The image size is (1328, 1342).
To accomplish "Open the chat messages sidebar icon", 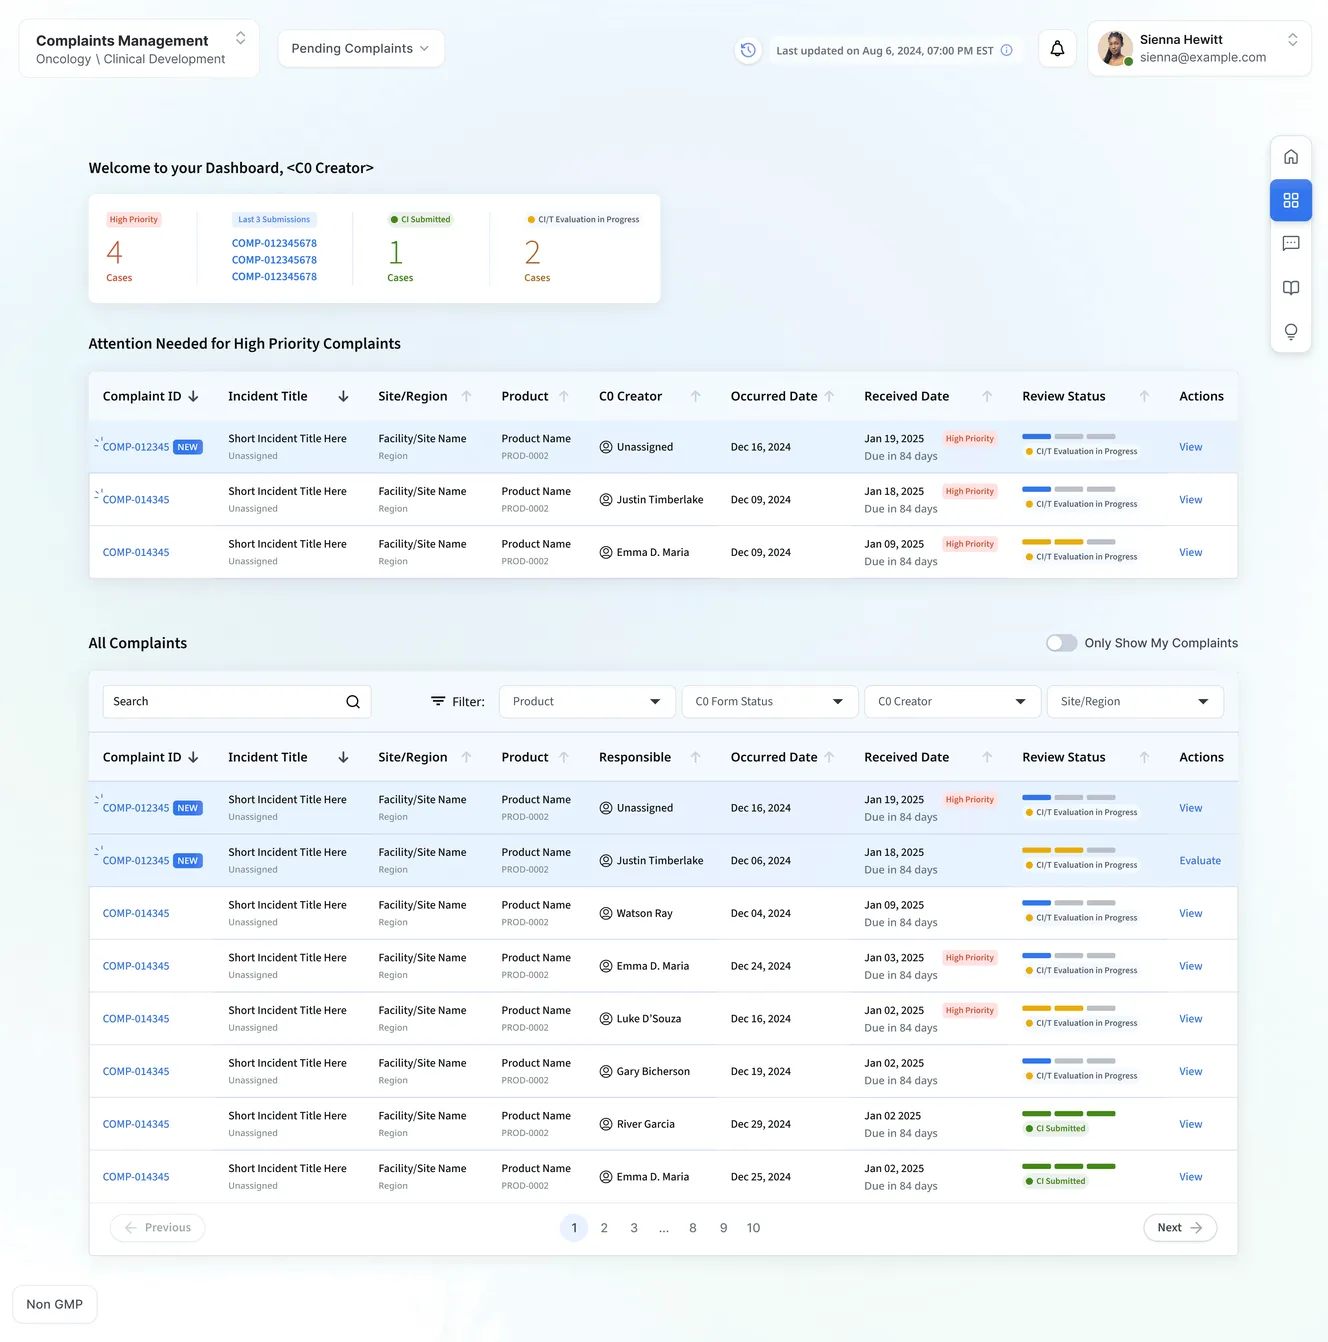I will [x=1291, y=244].
